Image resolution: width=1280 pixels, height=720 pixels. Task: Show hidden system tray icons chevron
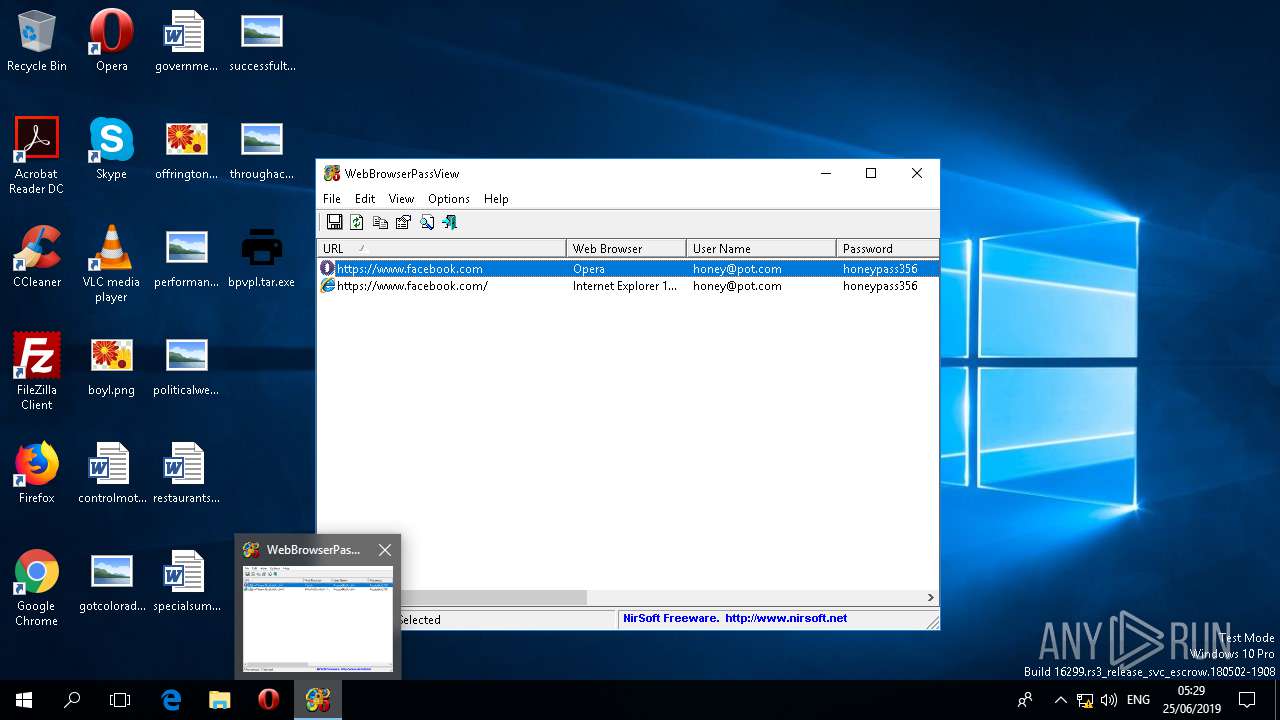1061,700
